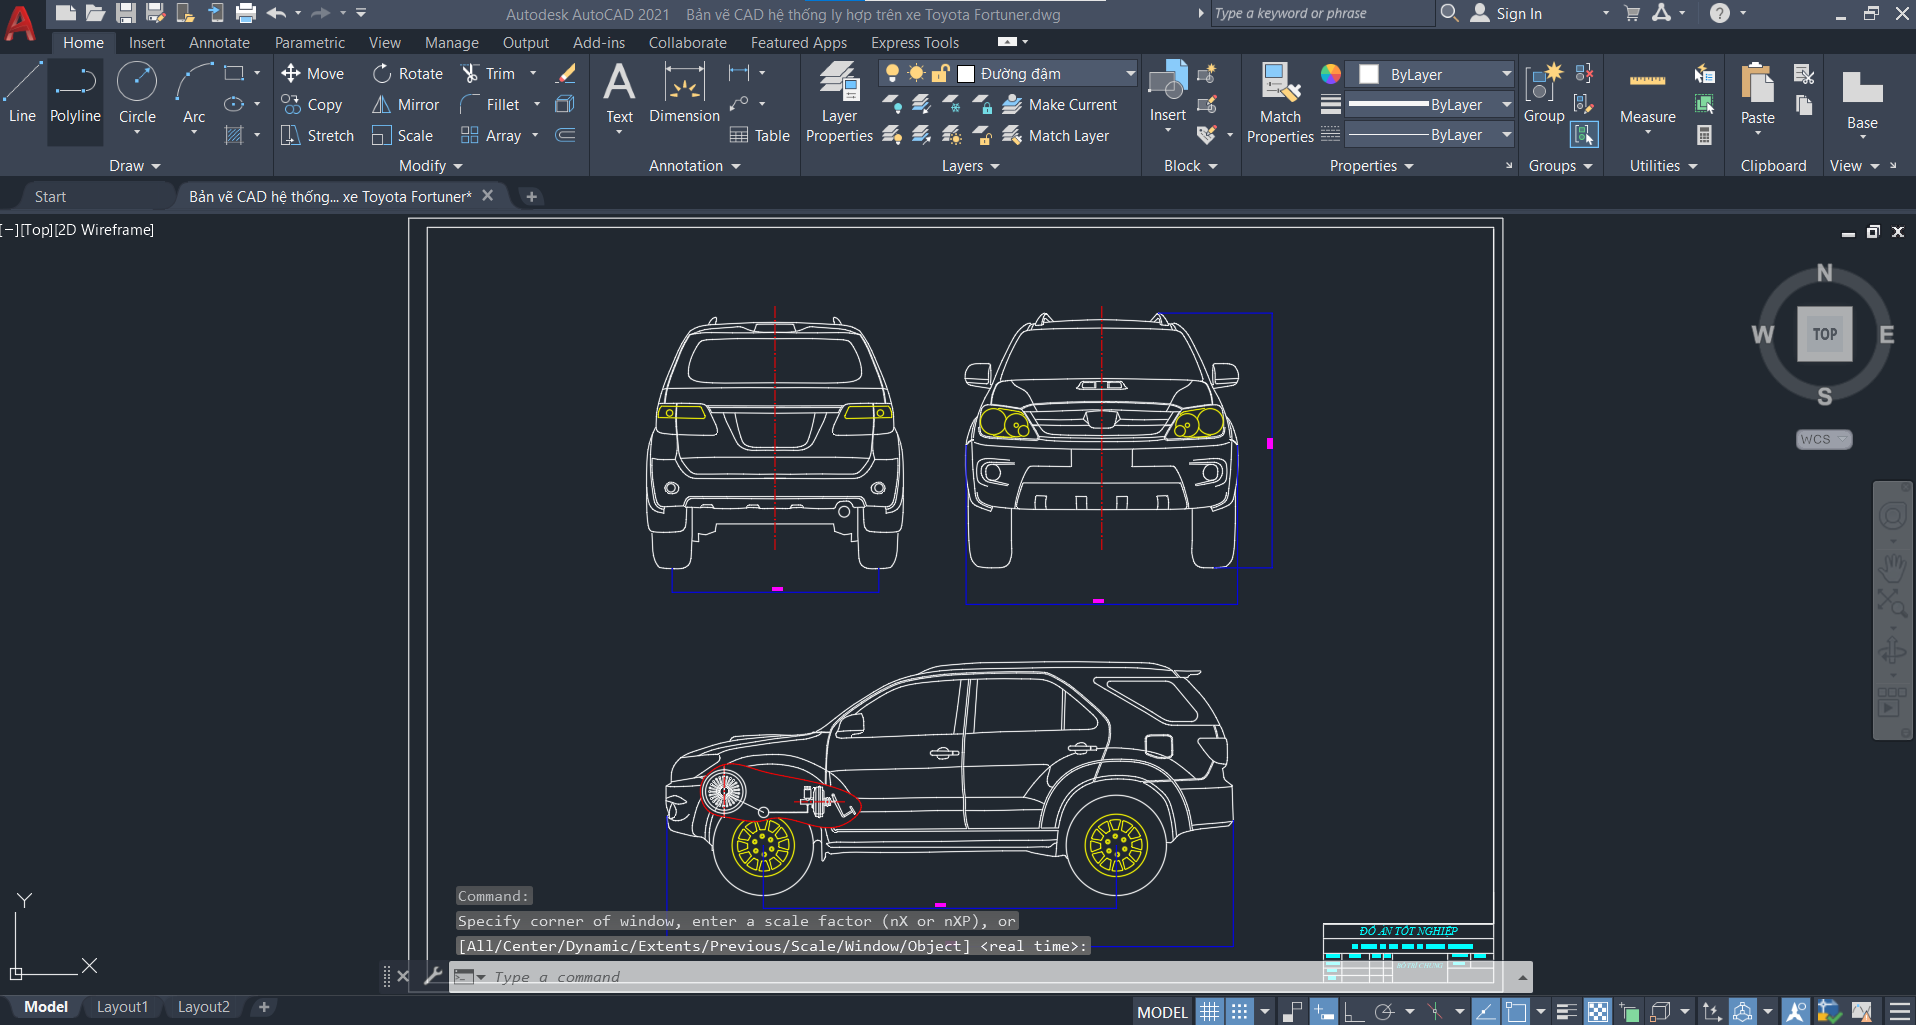This screenshot has width=1916, height=1025.
Task: Click the Plot printer icon
Action: [x=246, y=13]
